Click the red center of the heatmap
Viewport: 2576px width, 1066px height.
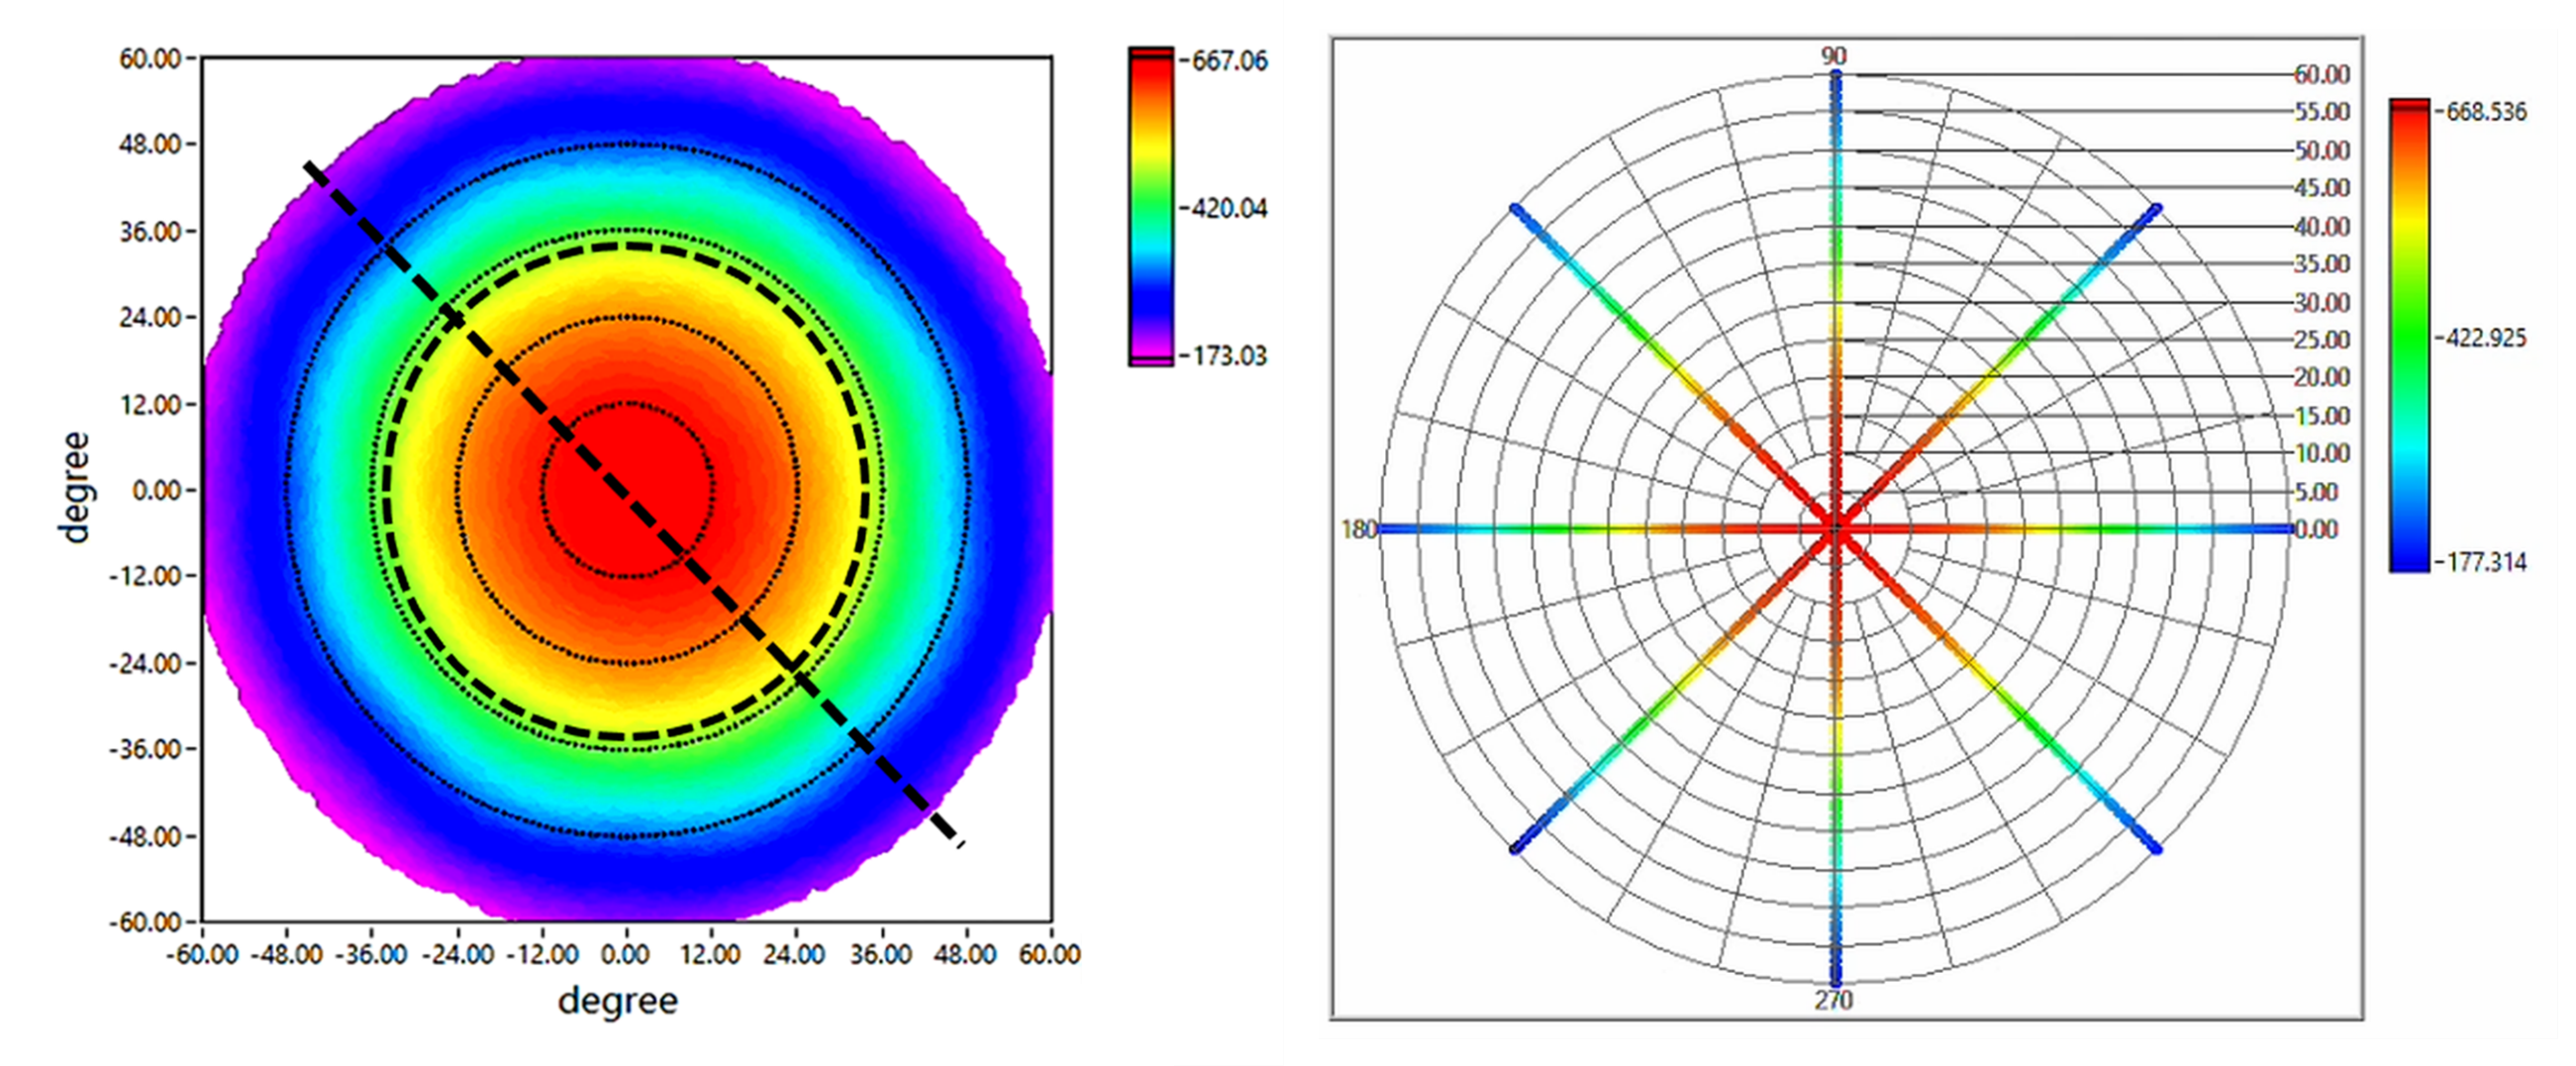coord(627,490)
